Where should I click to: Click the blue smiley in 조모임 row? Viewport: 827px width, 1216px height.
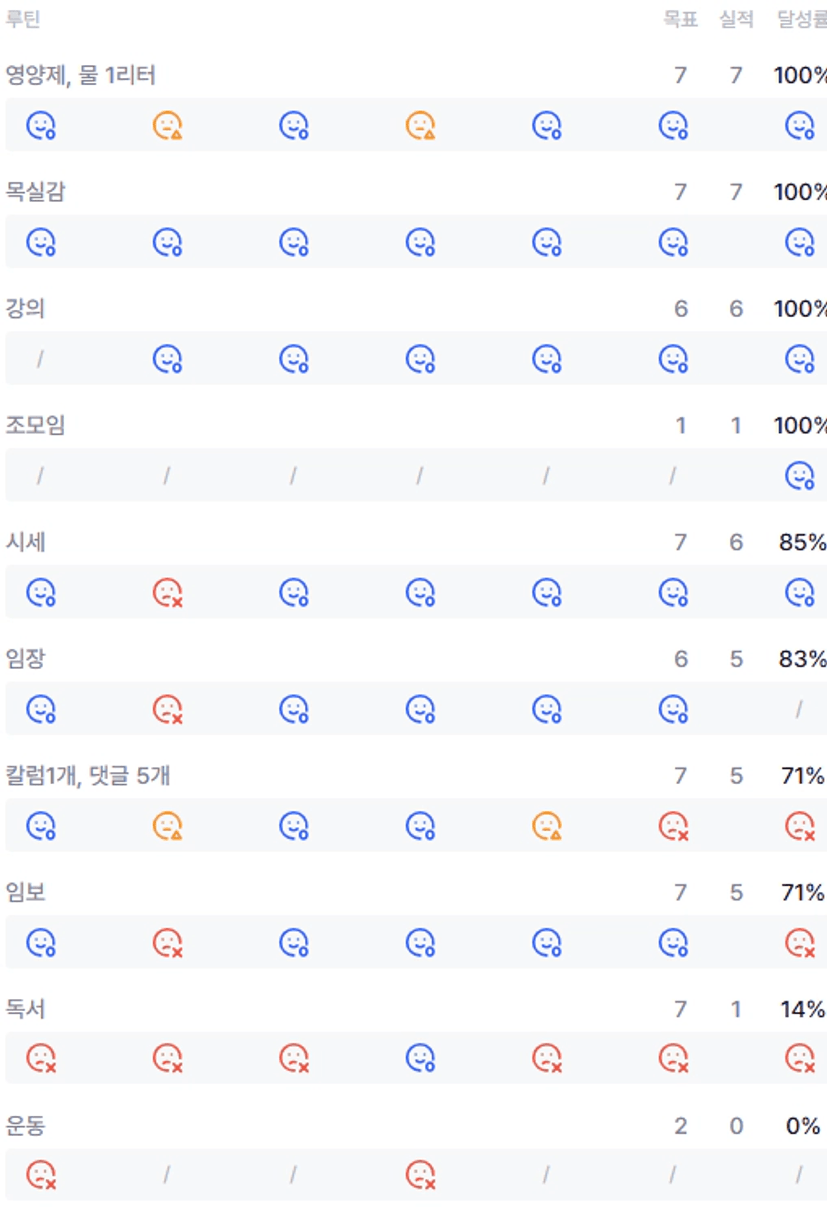[x=799, y=476]
